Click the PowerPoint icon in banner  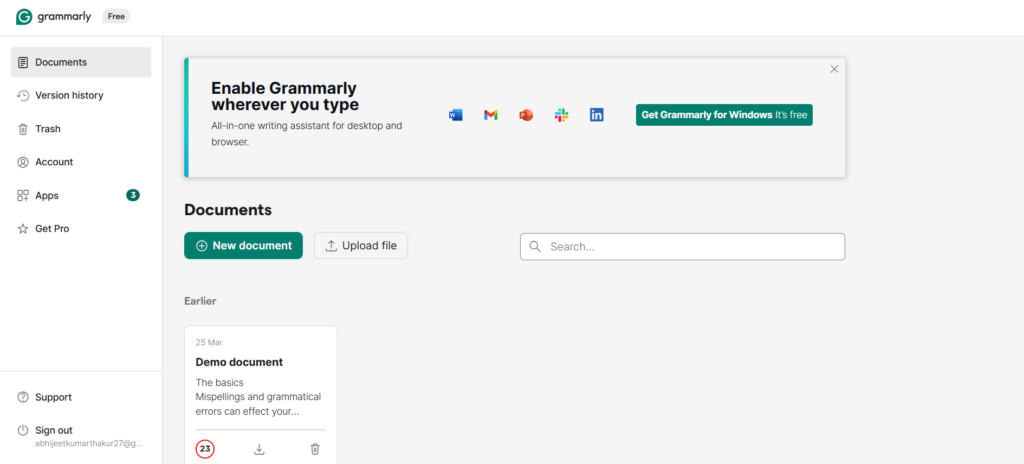(x=526, y=115)
